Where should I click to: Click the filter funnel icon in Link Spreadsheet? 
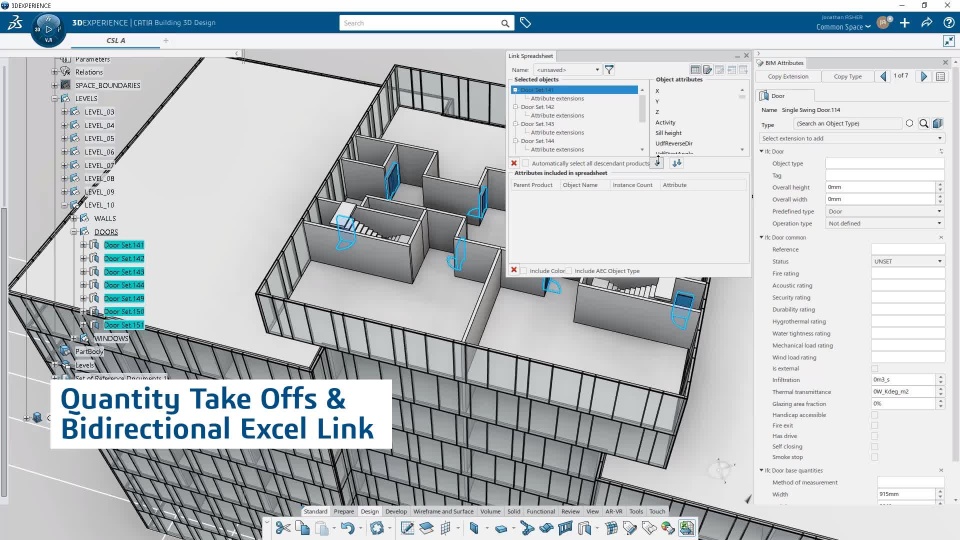(609, 70)
